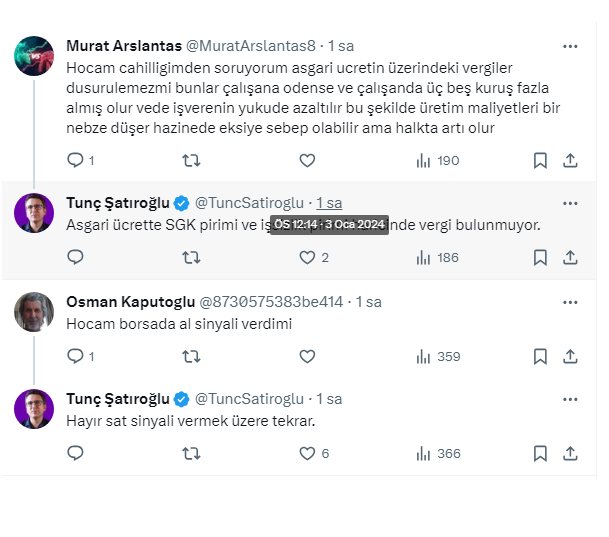Click the "1 sa" timestamp on Murat's tweet
Viewport: 609px width, 537px height.
pyautogui.click(x=341, y=46)
